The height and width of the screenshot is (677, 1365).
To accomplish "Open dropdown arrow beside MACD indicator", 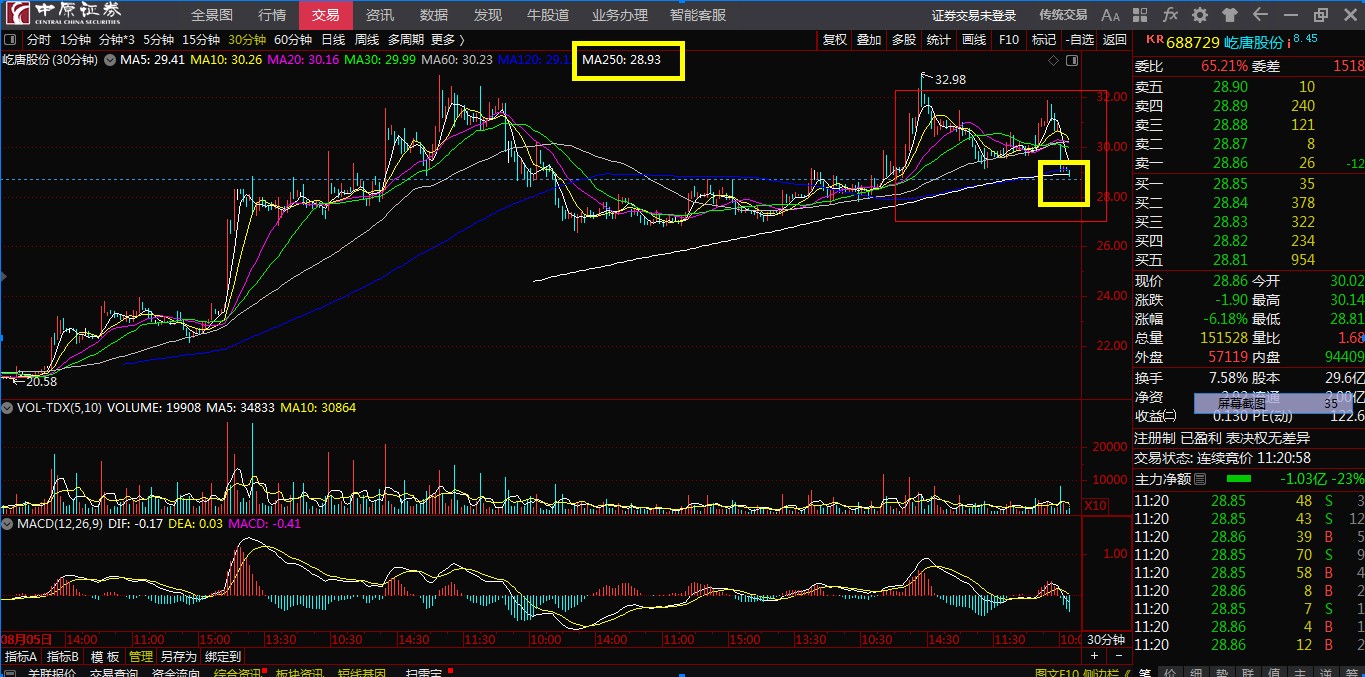I will tap(8, 524).
